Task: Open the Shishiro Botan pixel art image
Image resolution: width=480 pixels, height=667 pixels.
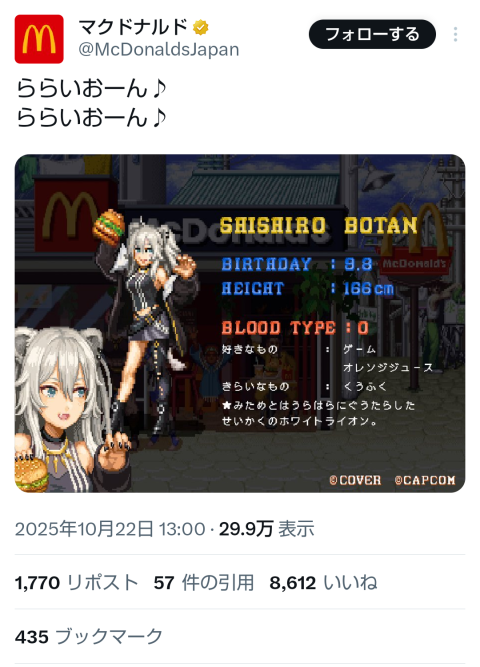Action: click(240, 323)
